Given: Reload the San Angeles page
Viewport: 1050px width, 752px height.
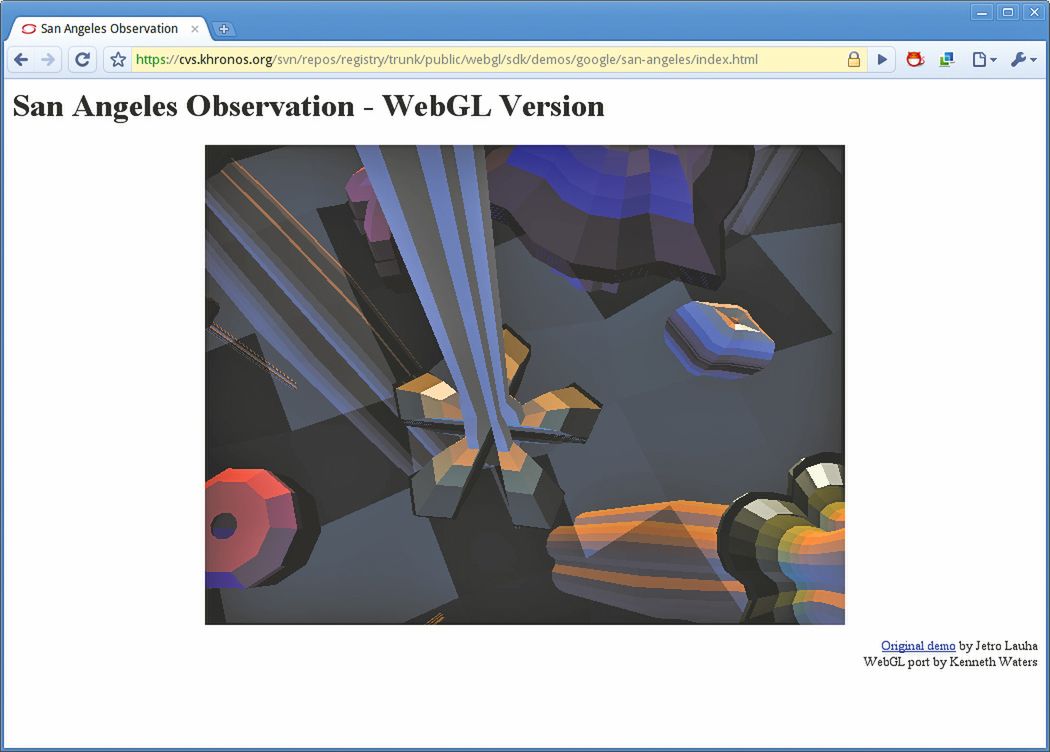Looking at the screenshot, I should [x=82, y=60].
